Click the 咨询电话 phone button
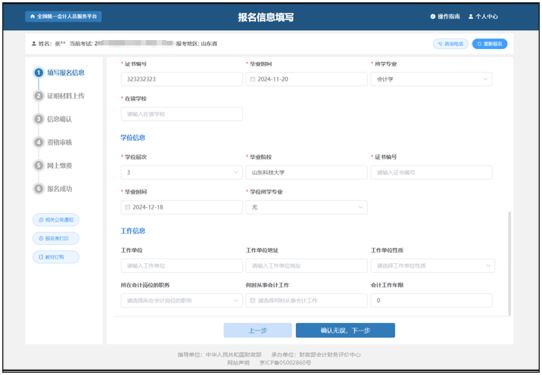542x375 pixels. point(450,44)
